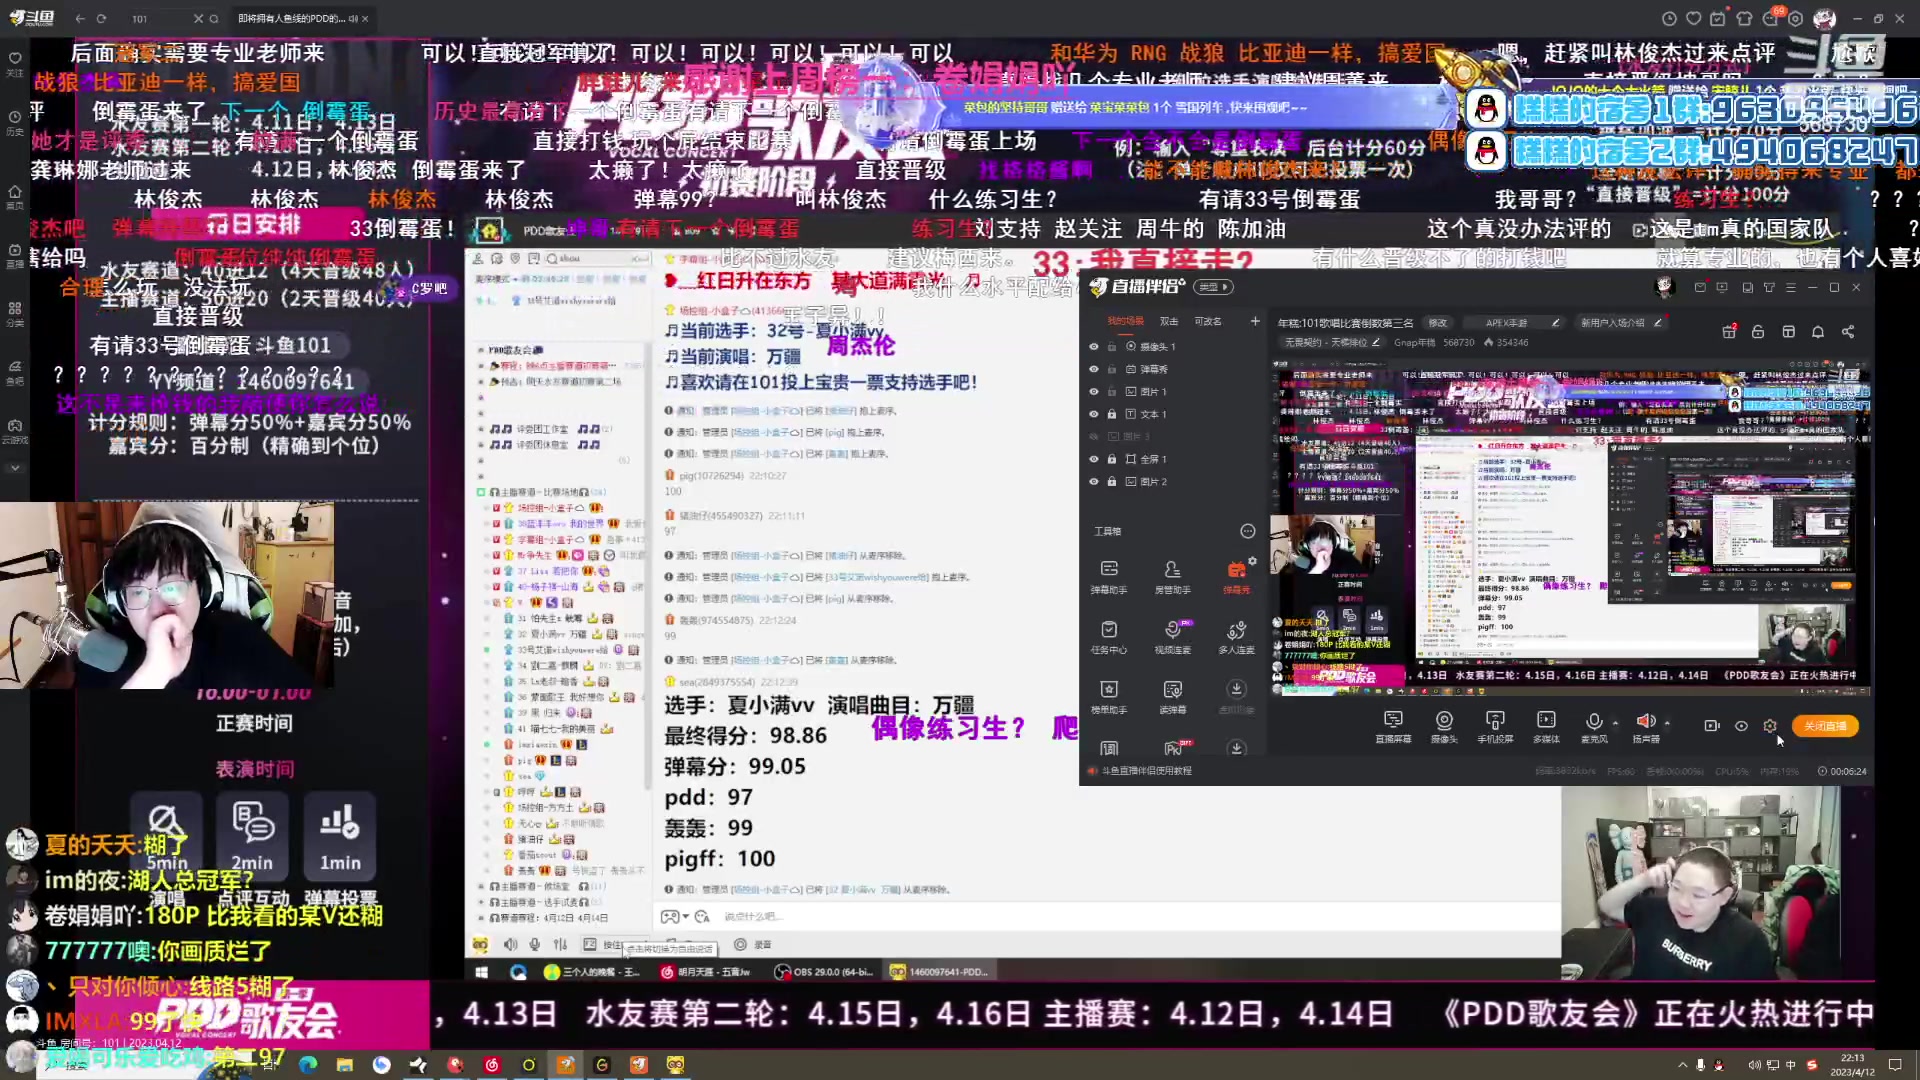Open 斗鱼直播伴侣使用教程 tutorial link
Viewport: 1920px width, 1080px height.
click(1146, 771)
